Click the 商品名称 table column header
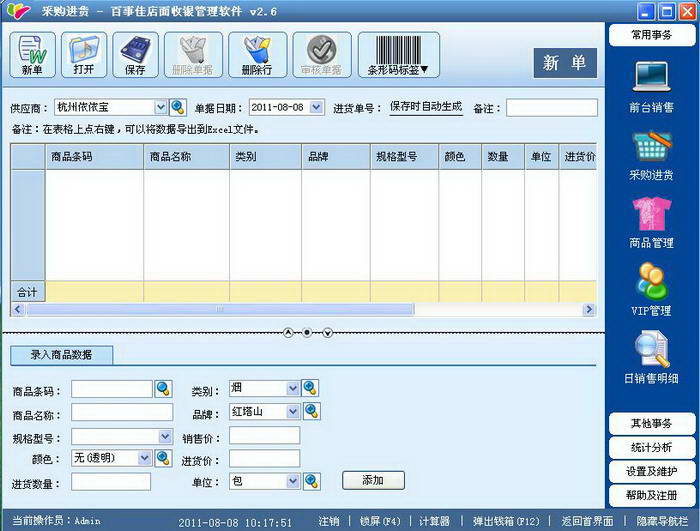Viewport: 700px width, 531px height. [187, 157]
